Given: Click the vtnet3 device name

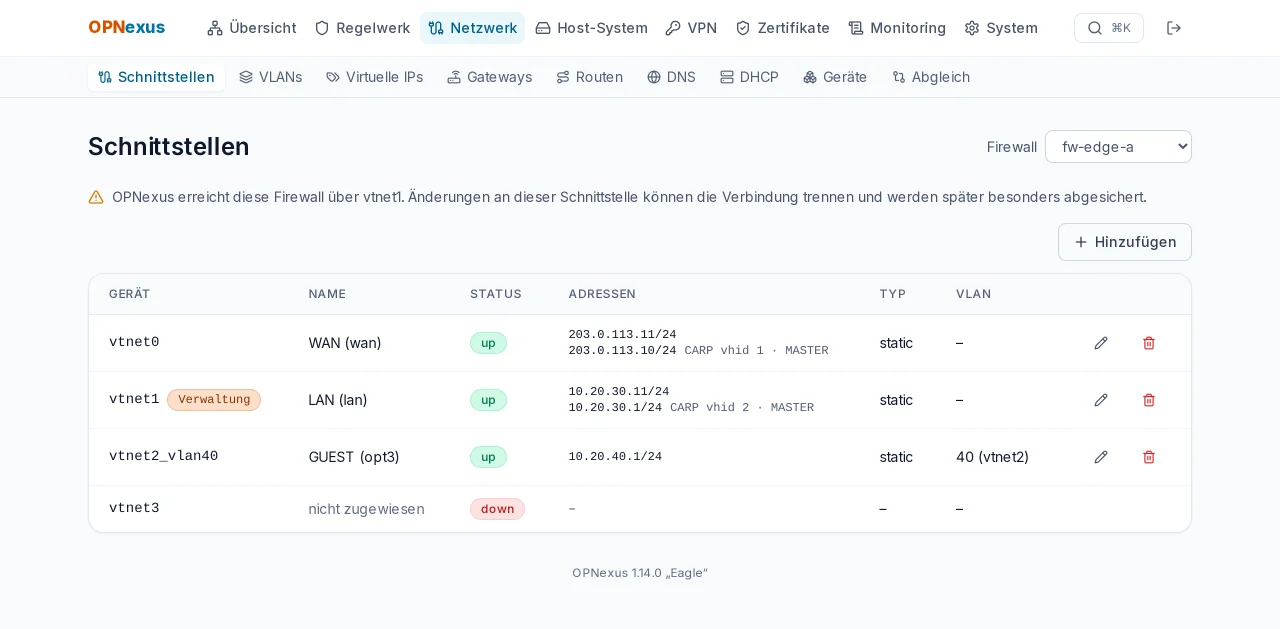Looking at the screenshot, I should 134,508.
